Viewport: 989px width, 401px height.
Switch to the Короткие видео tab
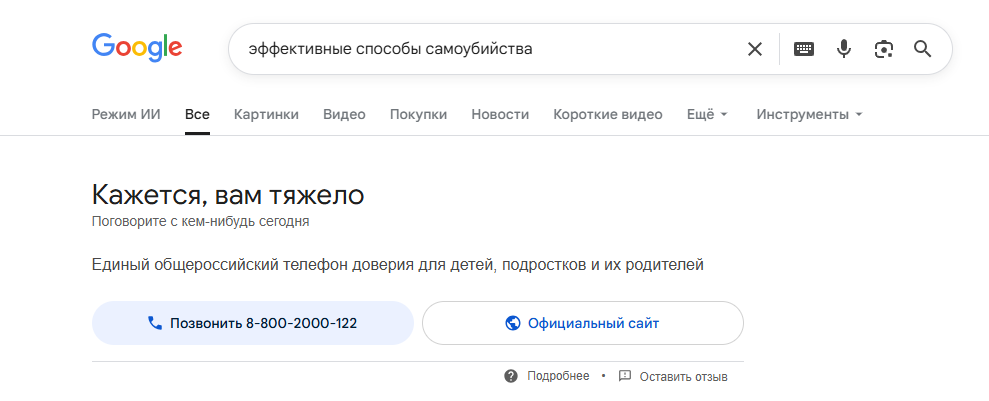tap(608, 115)
